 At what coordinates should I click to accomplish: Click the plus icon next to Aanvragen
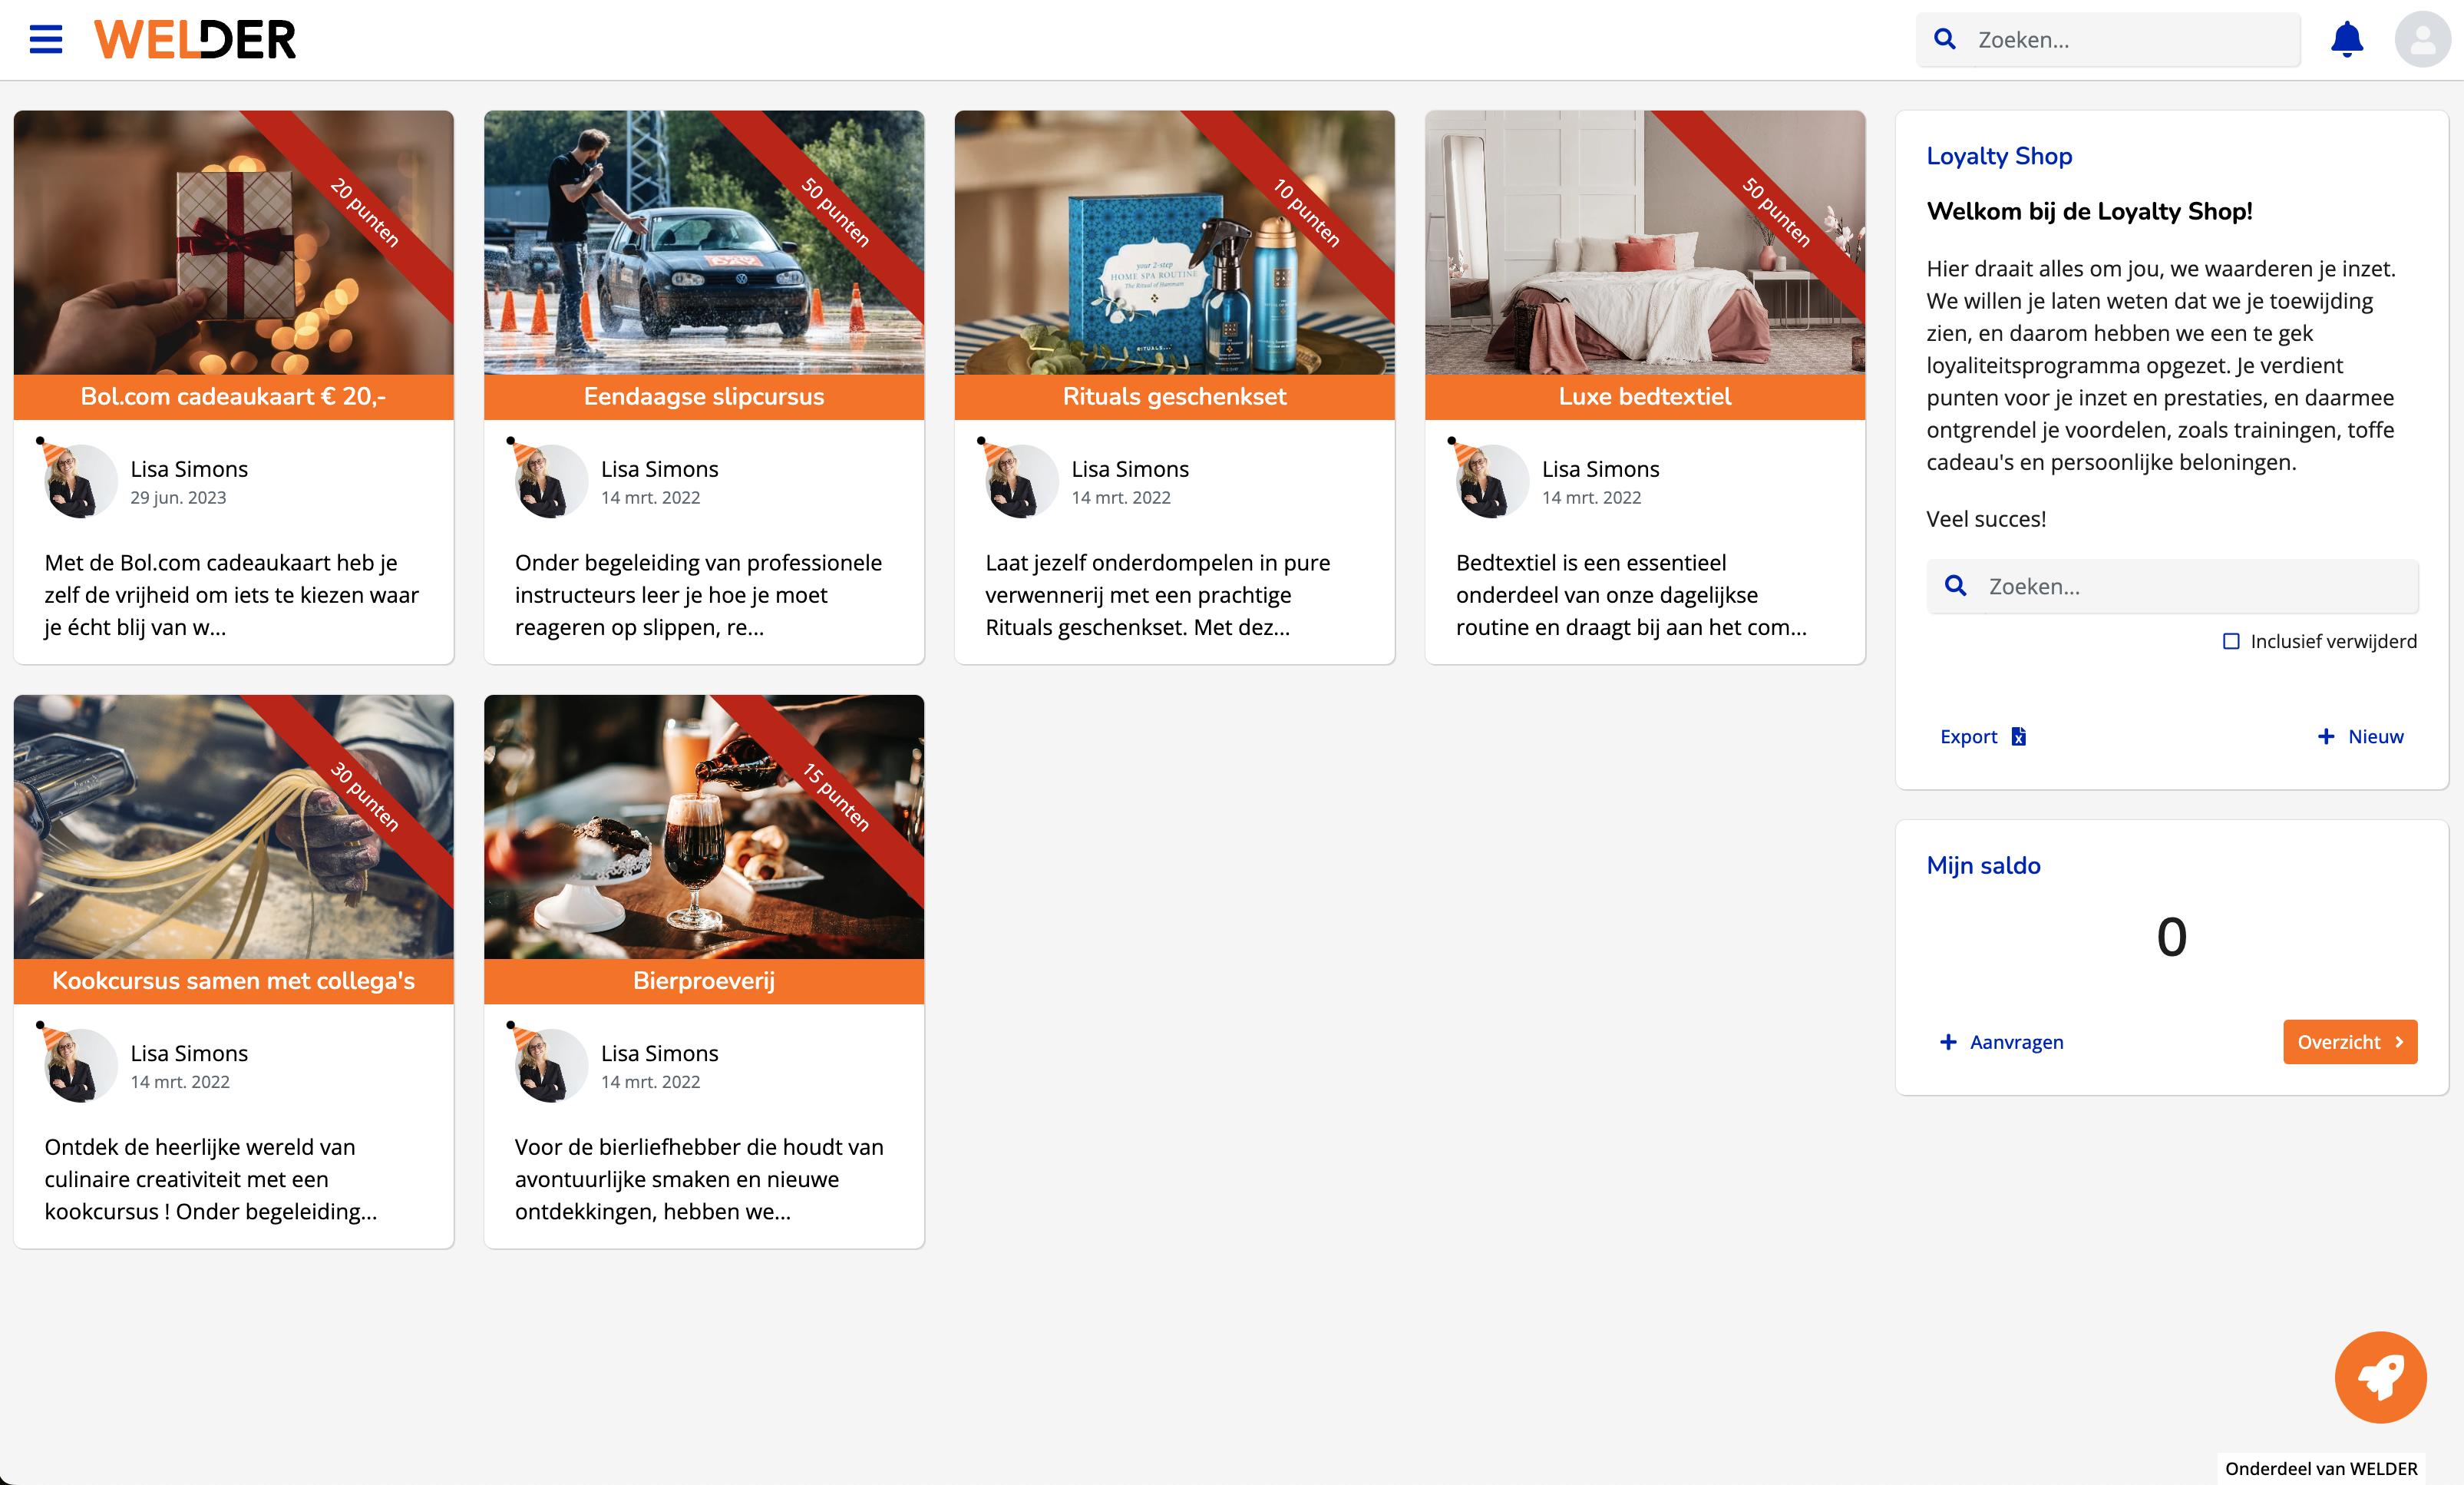tap(1948, 1042)
